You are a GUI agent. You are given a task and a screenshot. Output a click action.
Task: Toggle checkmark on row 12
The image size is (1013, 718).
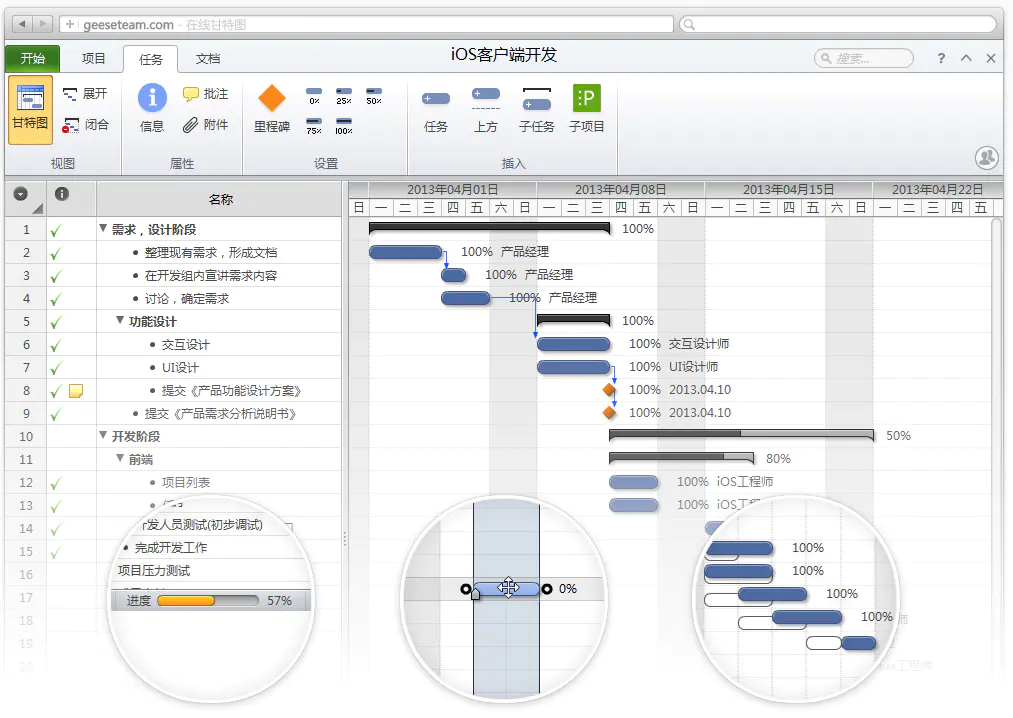56,483
